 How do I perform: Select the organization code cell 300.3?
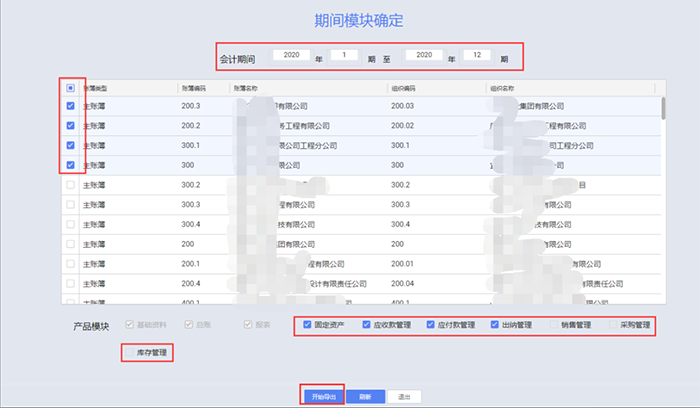pyautogui.click(x=400, y=204)
